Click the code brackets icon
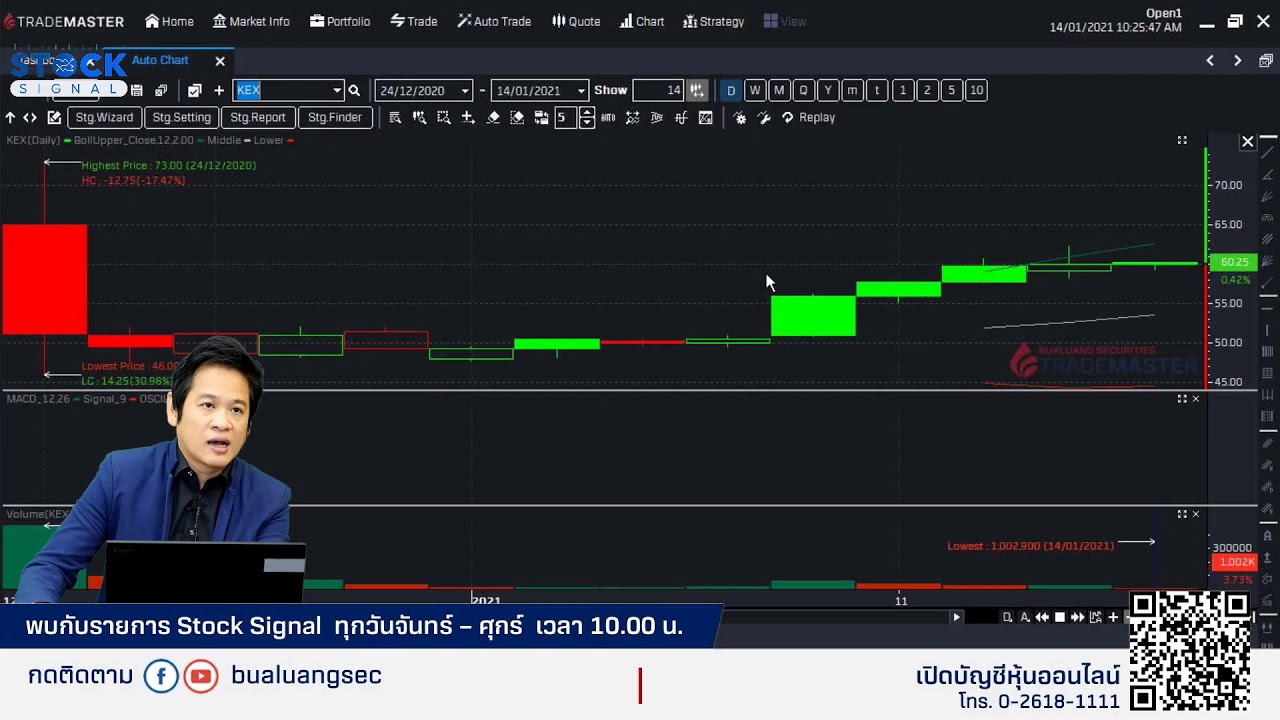This screenshot has width=1280, height=720. click(x=30, y=117)
